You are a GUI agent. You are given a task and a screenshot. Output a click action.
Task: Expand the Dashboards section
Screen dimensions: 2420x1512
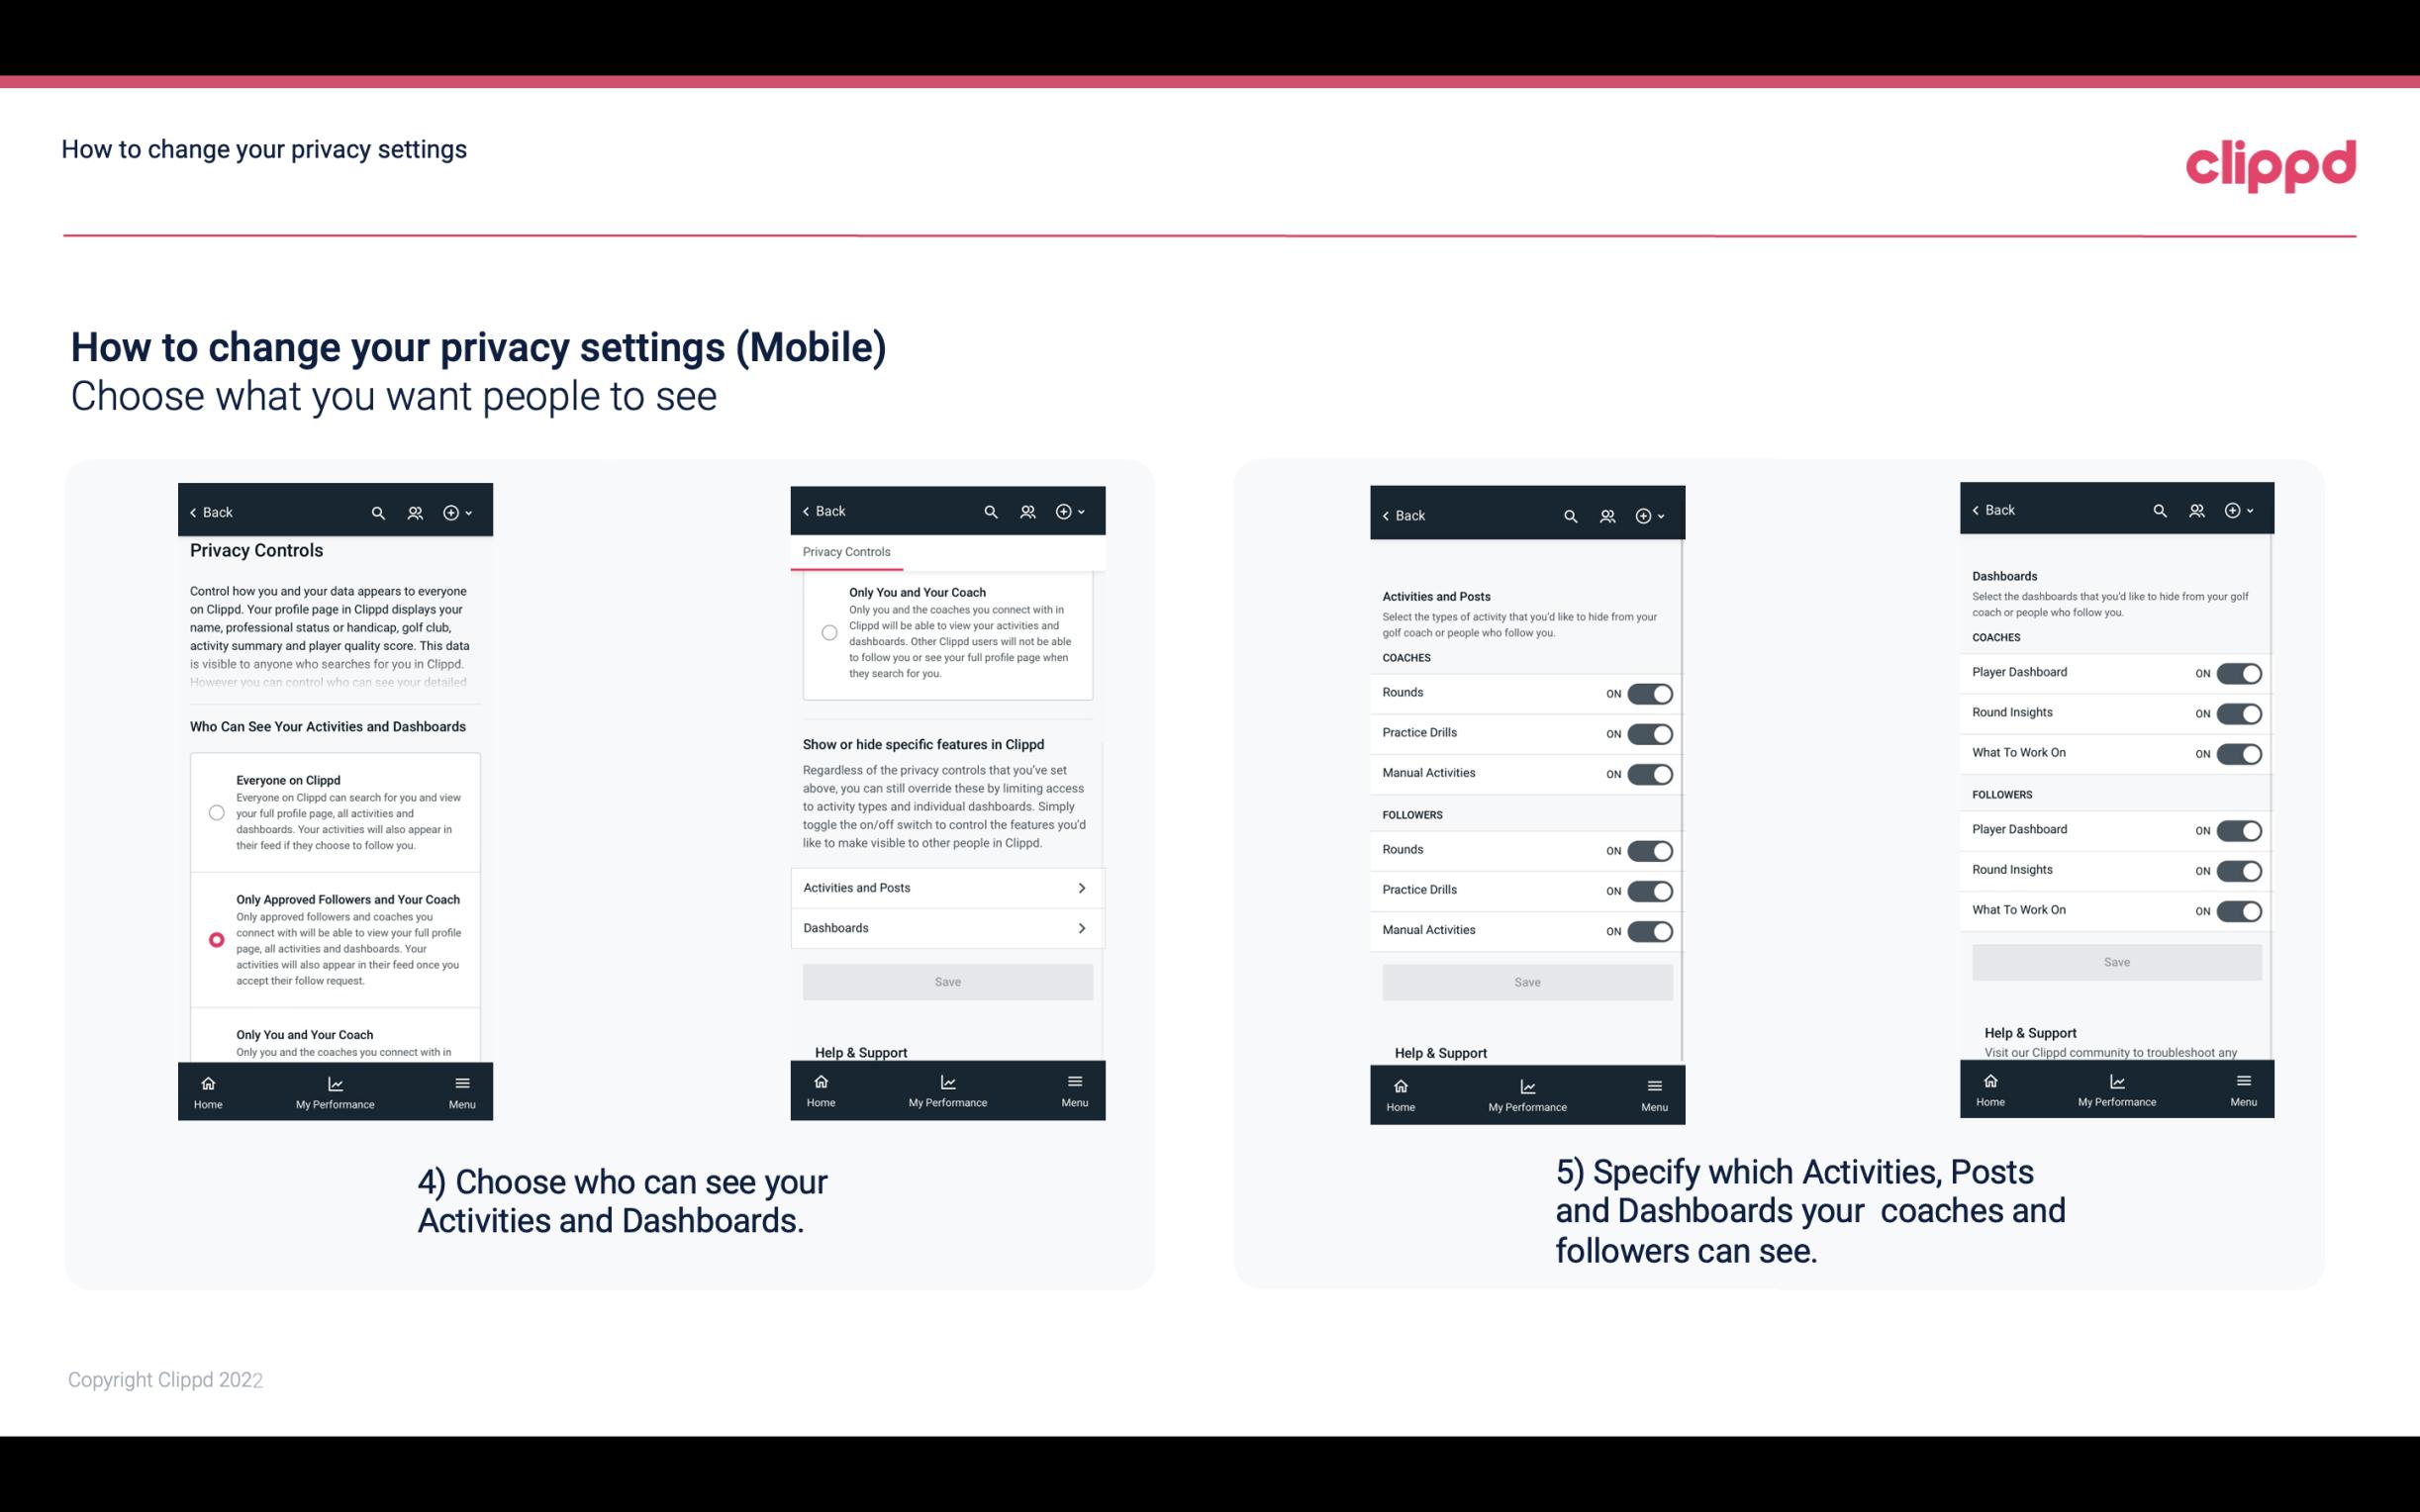point(946,927)
